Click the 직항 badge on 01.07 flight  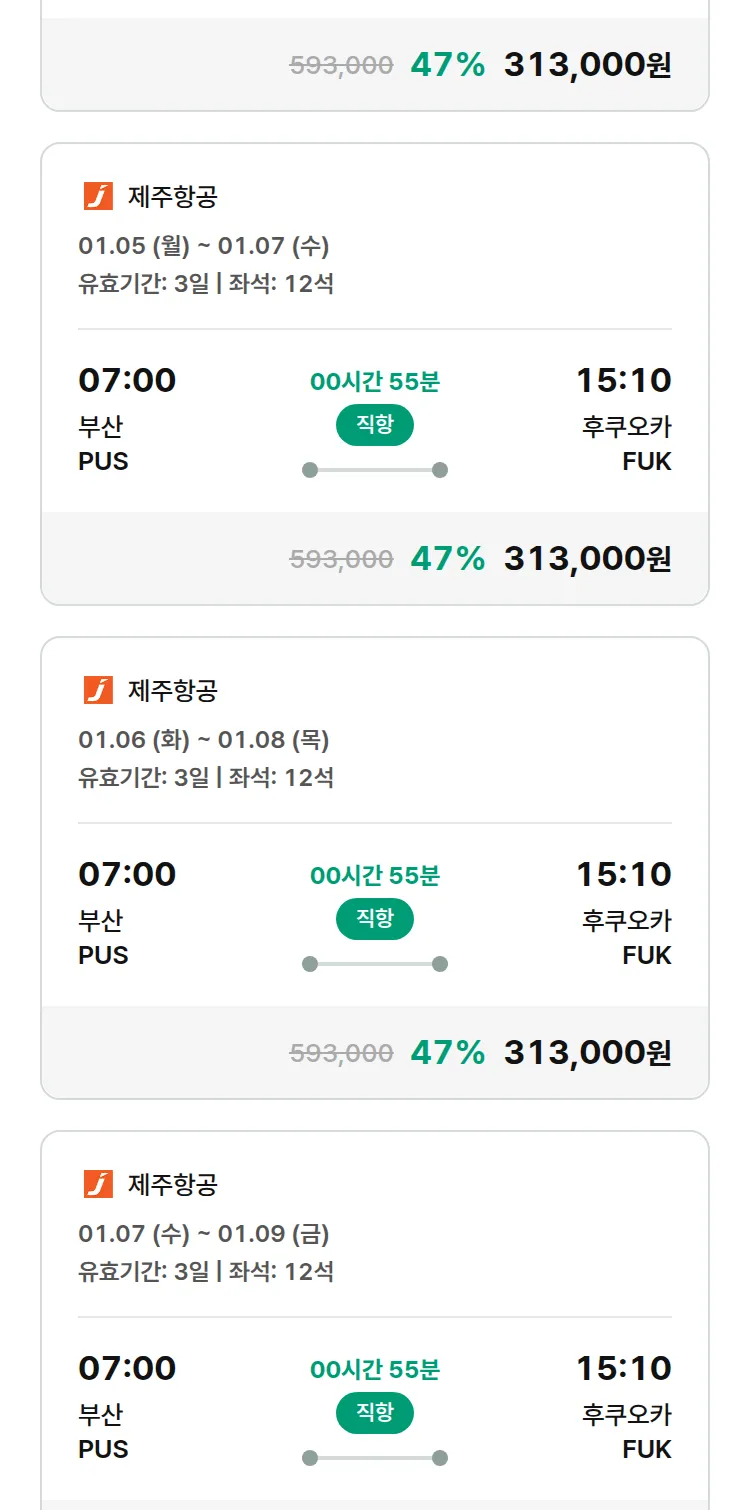pyautogui.click(x=375, y=1413)
